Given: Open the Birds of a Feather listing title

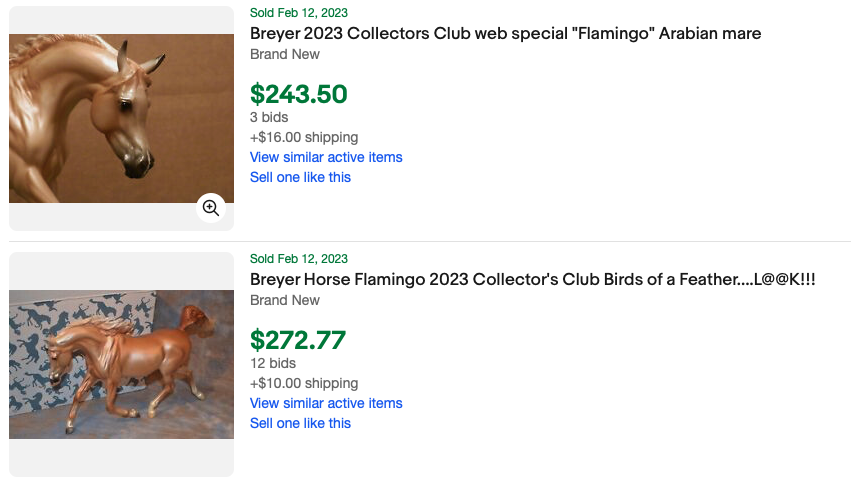Looking at the screenshot, I should tap(532, 280).
